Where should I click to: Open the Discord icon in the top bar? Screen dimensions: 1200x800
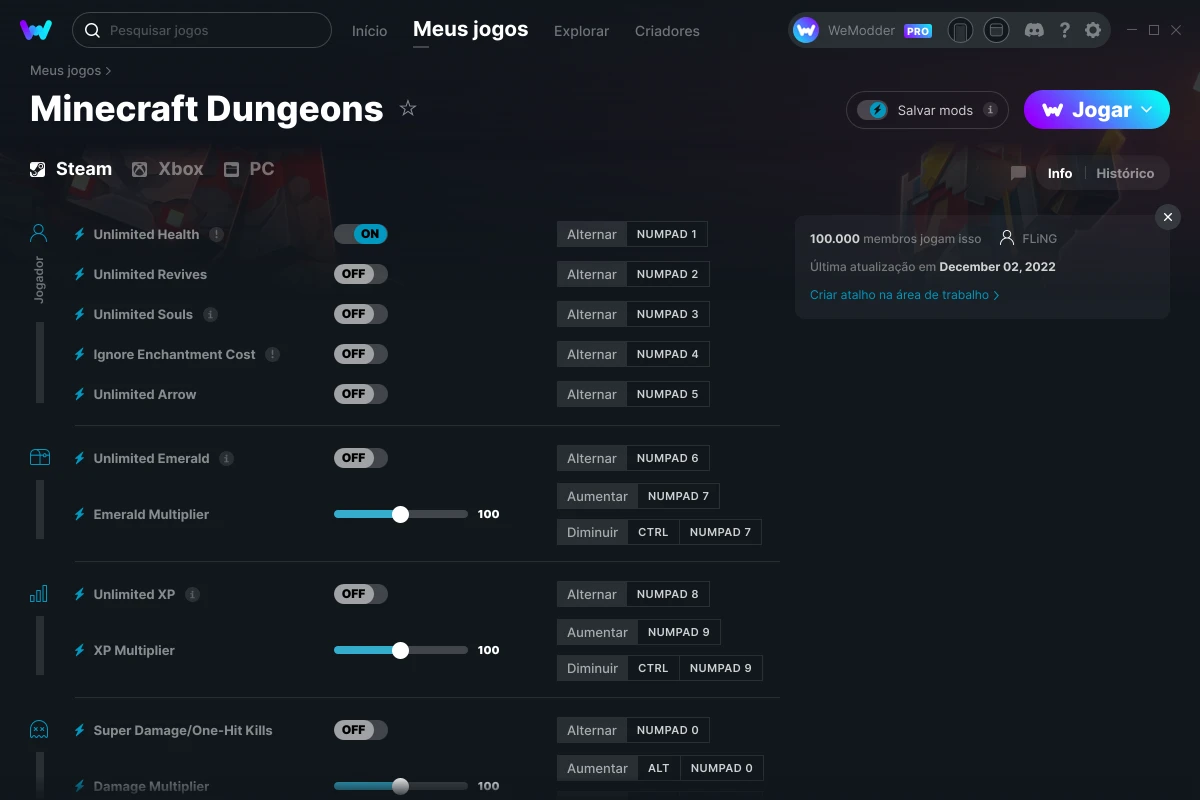click(x=1034, y=30)
